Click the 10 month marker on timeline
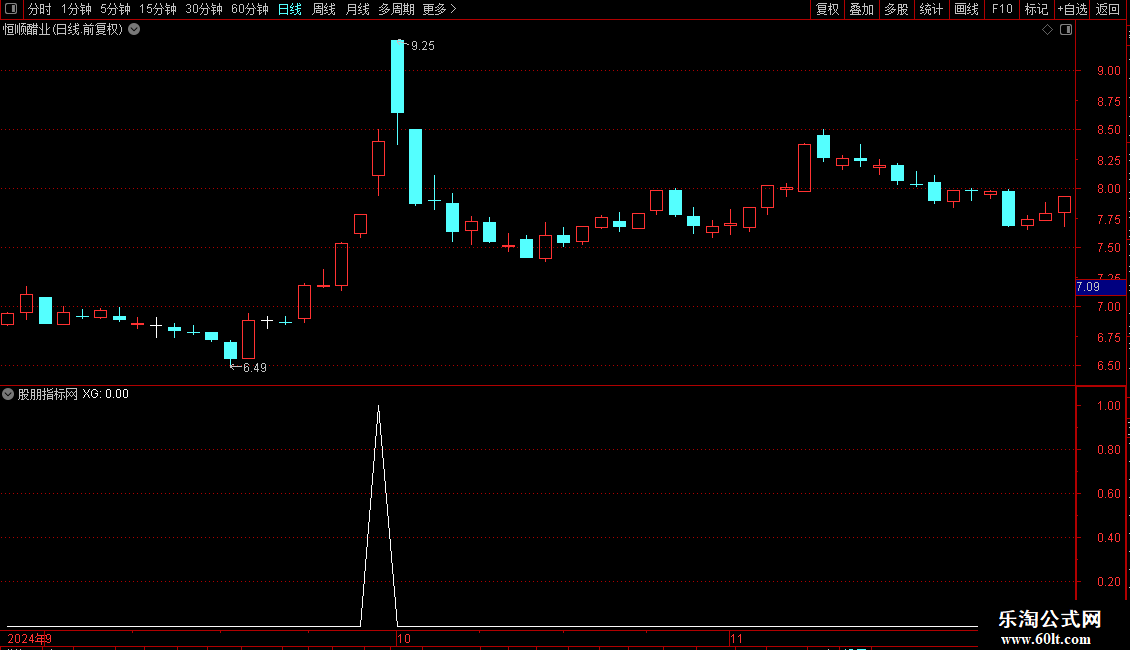Image resolution: width=1130 pixels, height=650 pixels. point(404,638)
